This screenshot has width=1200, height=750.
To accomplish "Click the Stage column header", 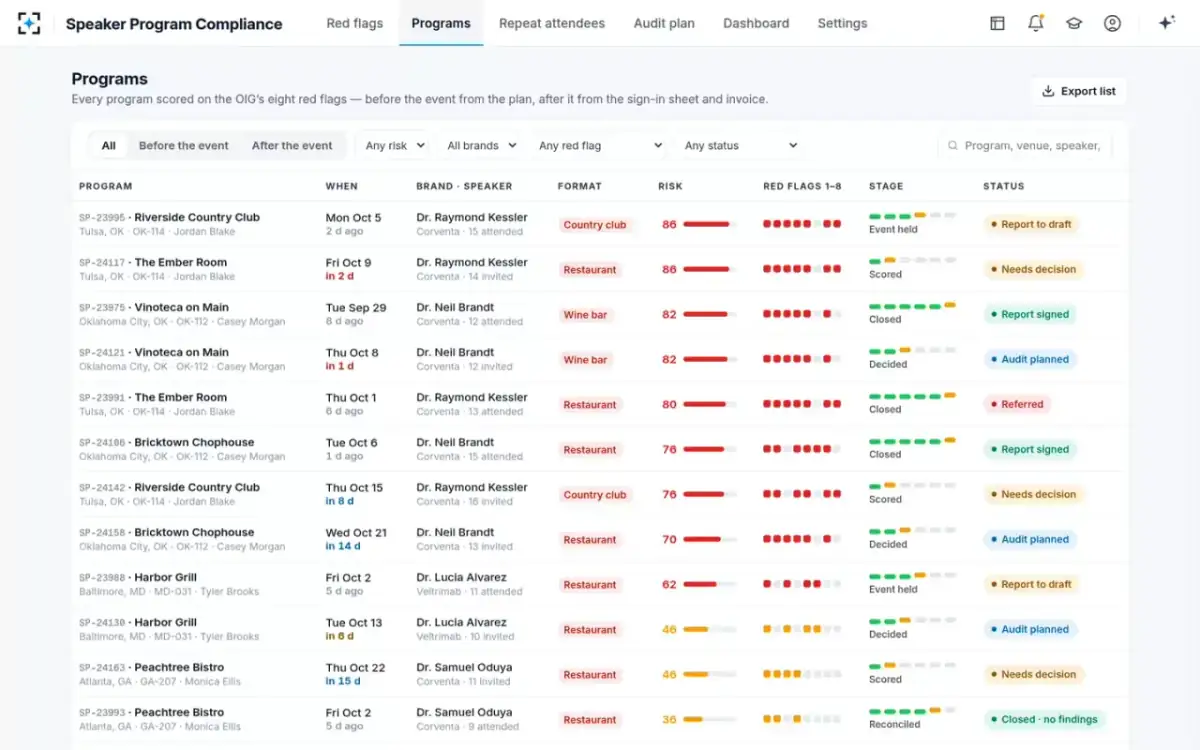I will click(x=886, y=186).
